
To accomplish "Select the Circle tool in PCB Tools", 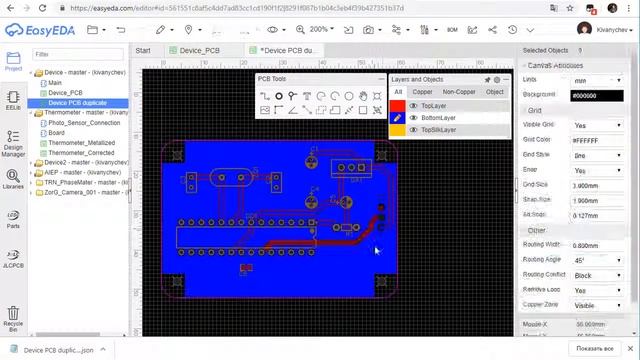I will point(349,96).
